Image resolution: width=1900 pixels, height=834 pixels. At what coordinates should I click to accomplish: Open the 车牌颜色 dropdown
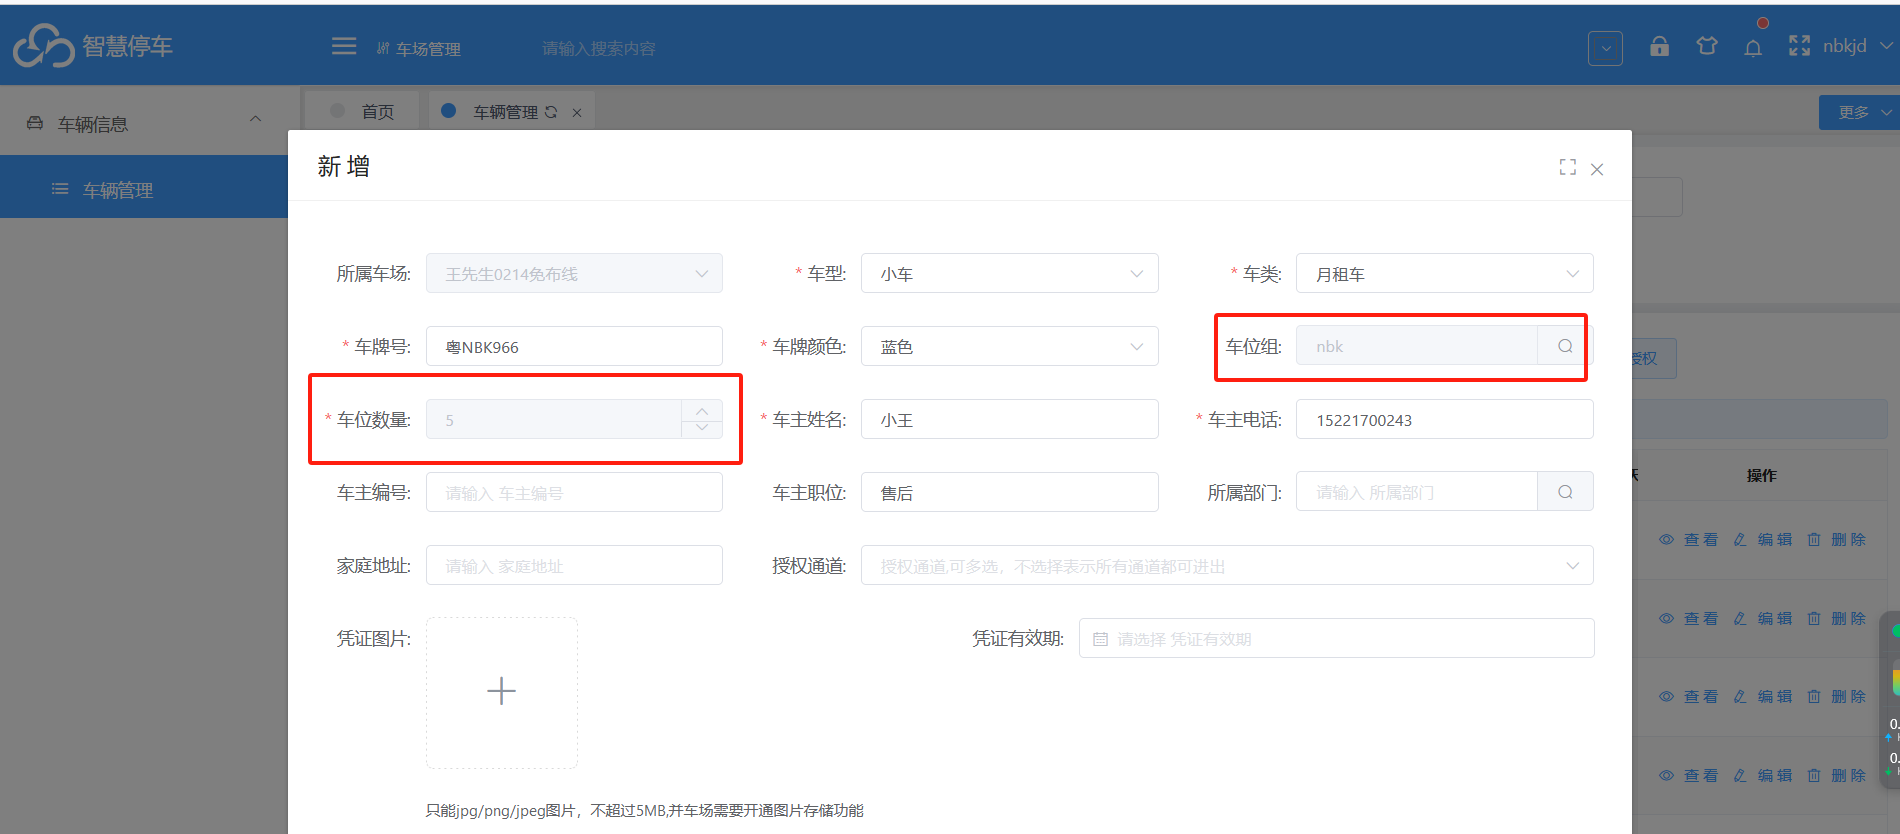tap(1010, 346)
